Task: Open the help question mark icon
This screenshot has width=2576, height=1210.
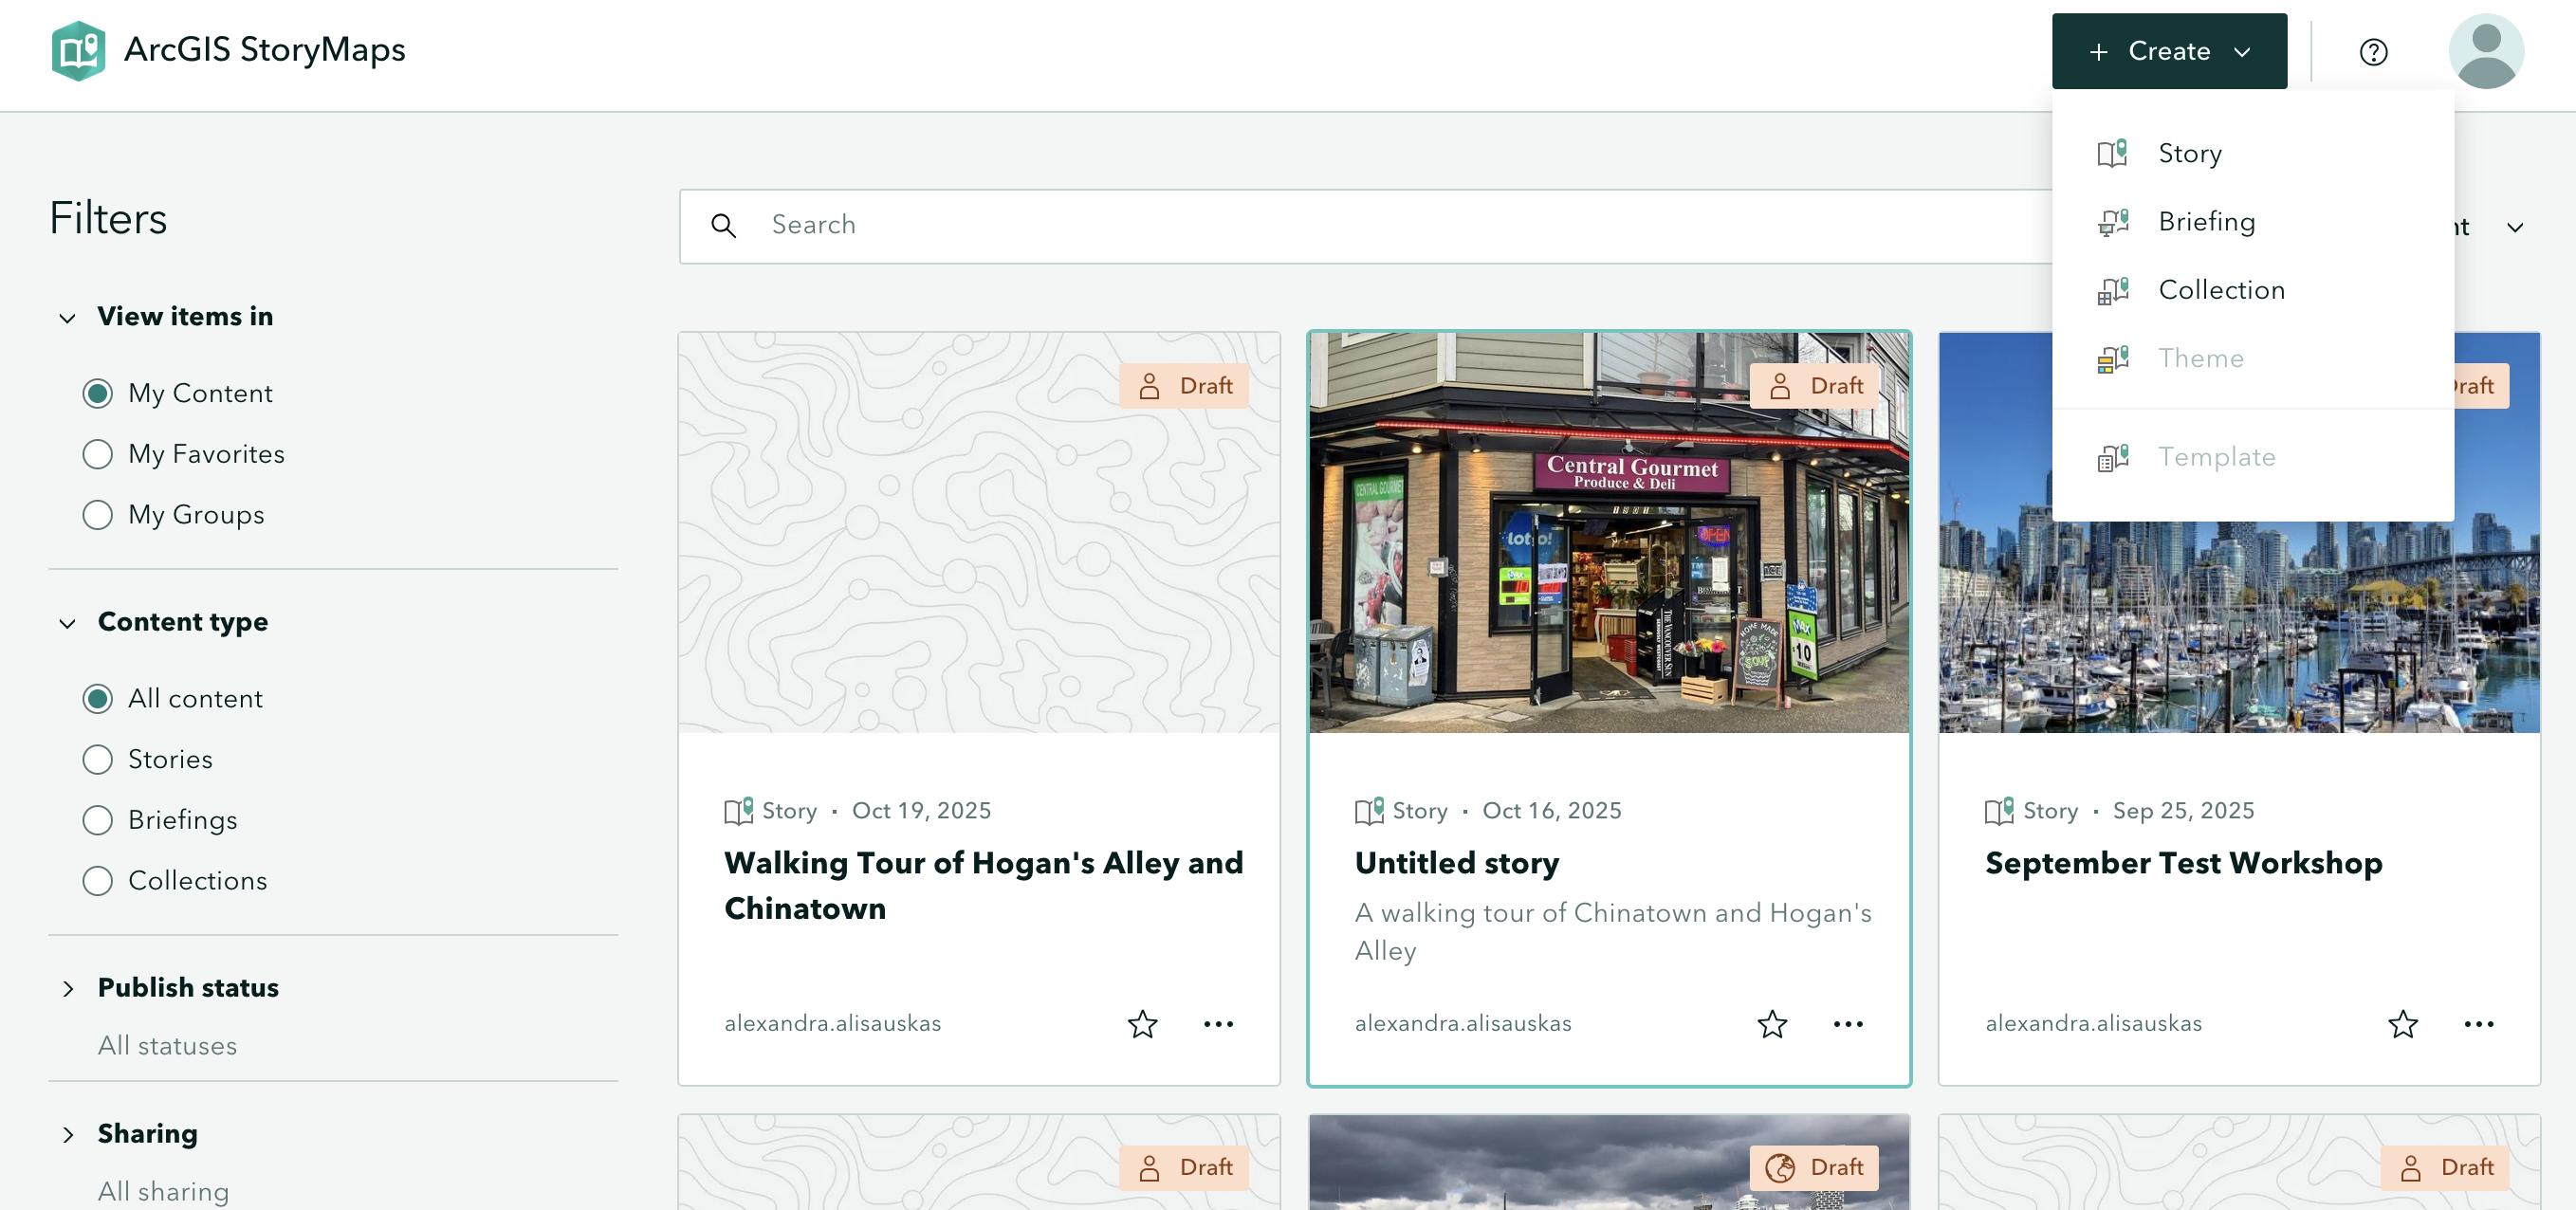Action: [2373, 52]
